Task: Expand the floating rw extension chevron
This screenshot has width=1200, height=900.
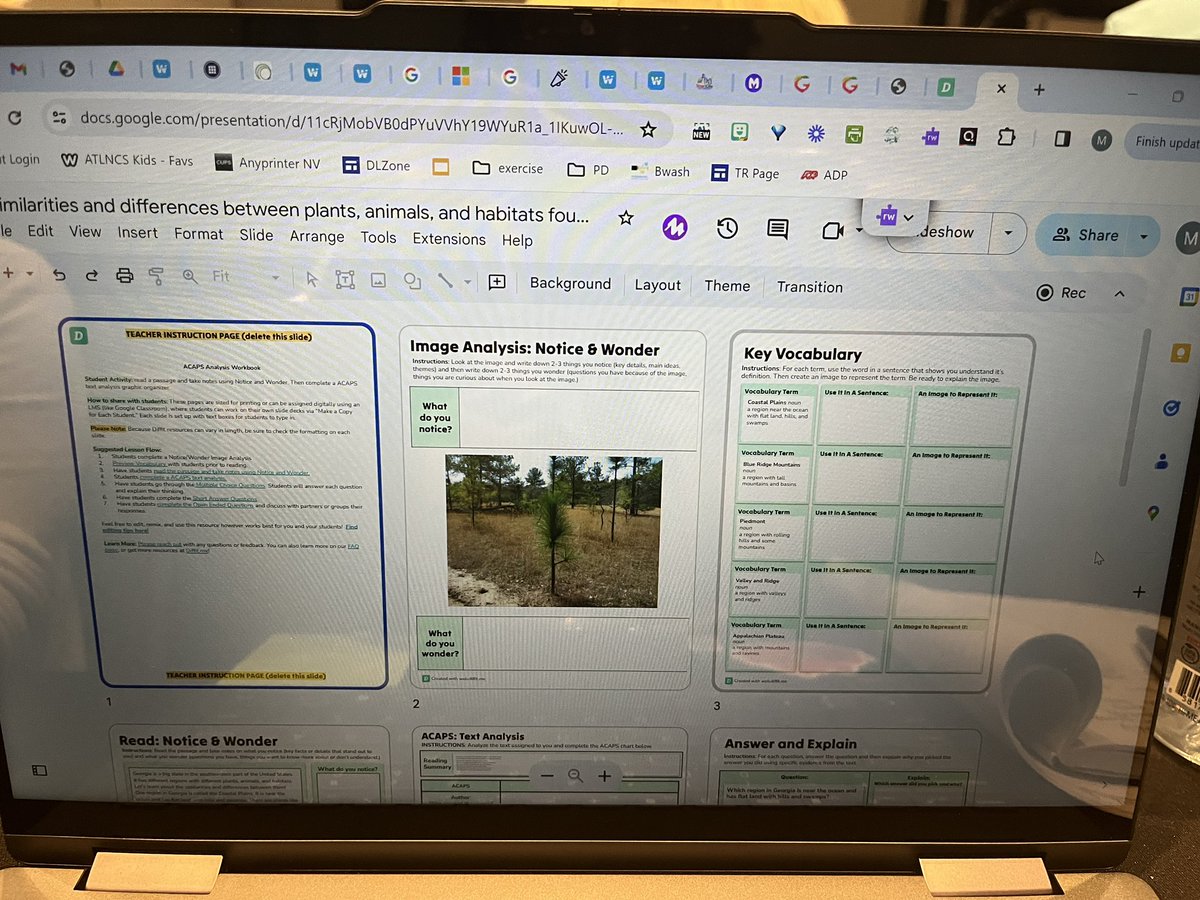Action: click(x=908, y=217)
